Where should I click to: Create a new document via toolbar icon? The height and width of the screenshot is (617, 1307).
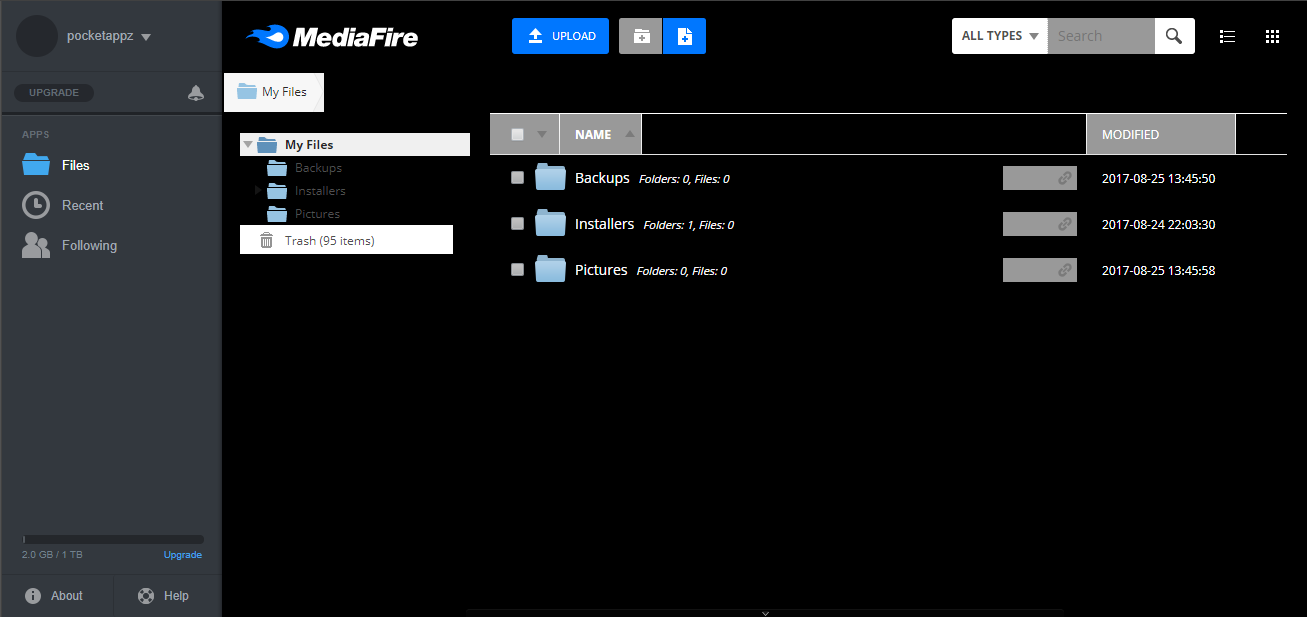click(684, 35)
